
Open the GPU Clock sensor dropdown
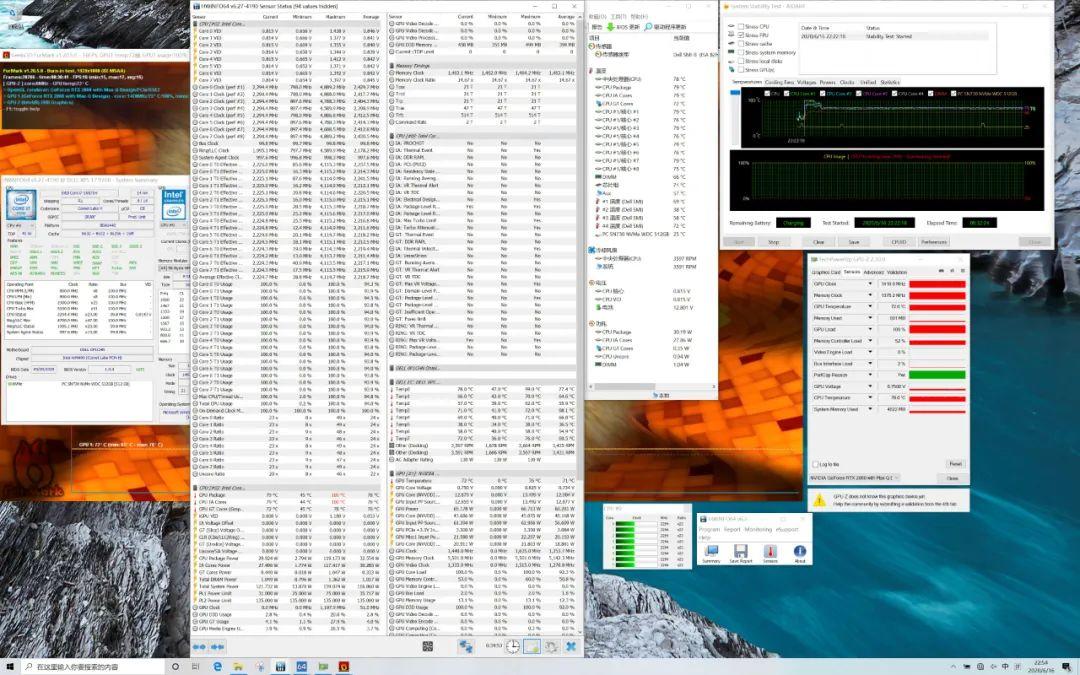[870, 284]
